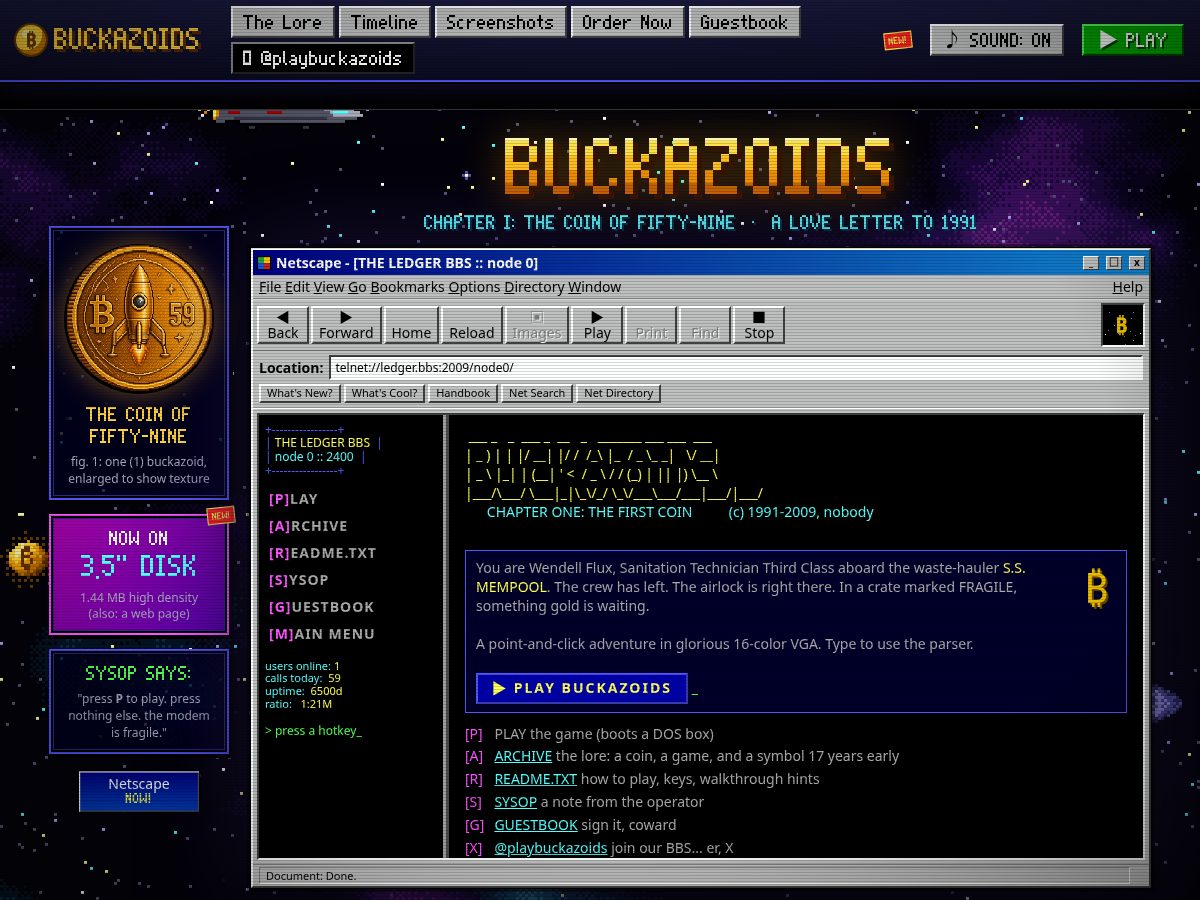Click the @playbuckazoids header button
This screenshot has height=900, width=1200.
click(x=322, y=58)
